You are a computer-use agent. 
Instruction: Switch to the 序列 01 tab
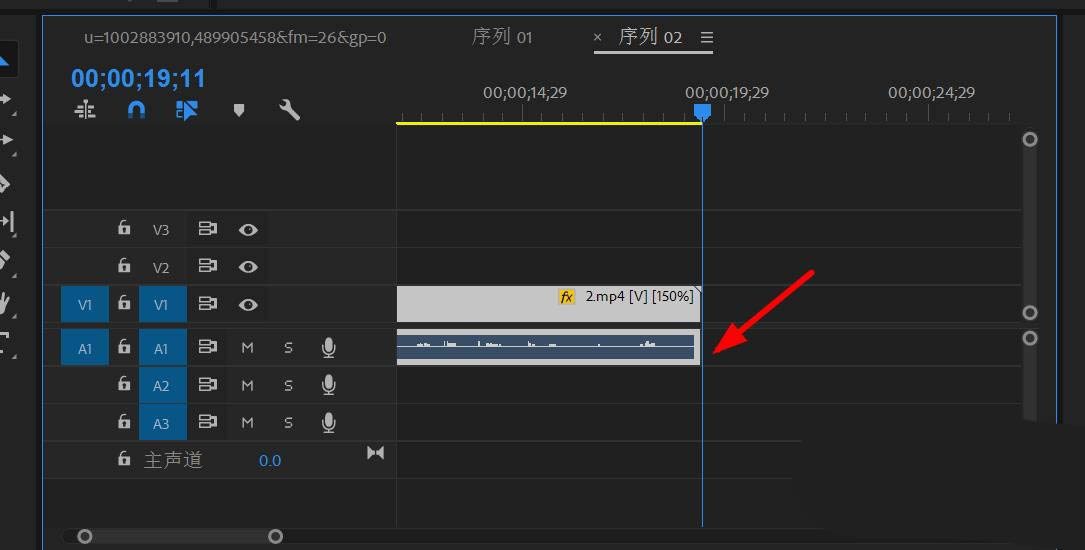pyautogui.click(x=502, y=37)
